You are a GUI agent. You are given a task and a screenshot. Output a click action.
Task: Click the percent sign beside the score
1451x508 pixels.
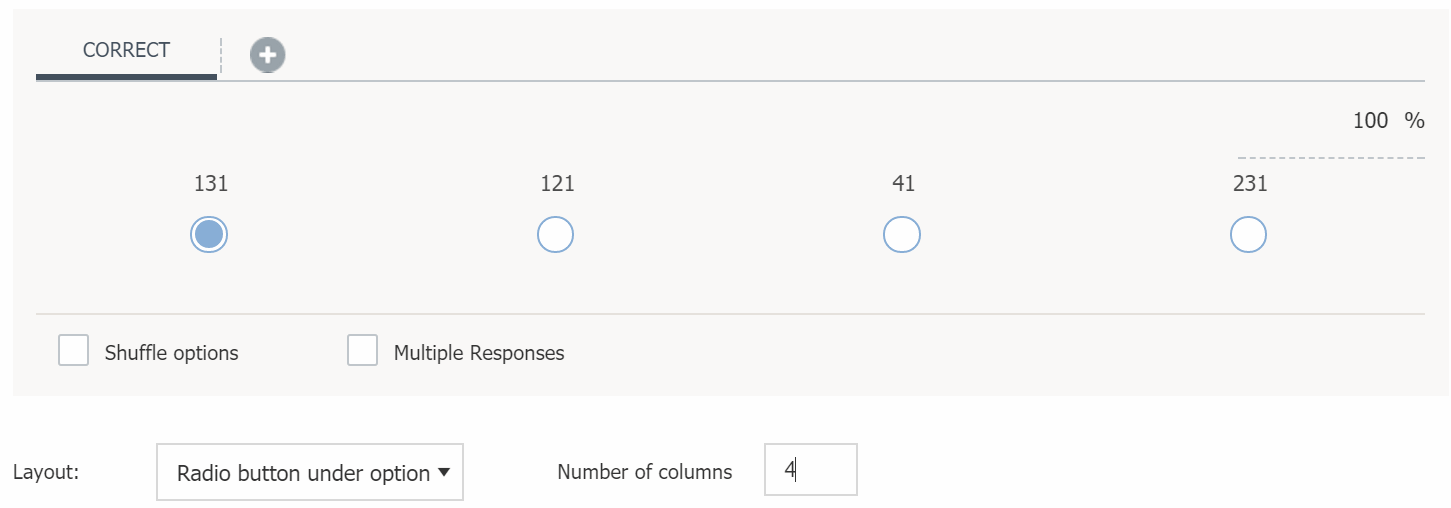tap(1414, 121)
